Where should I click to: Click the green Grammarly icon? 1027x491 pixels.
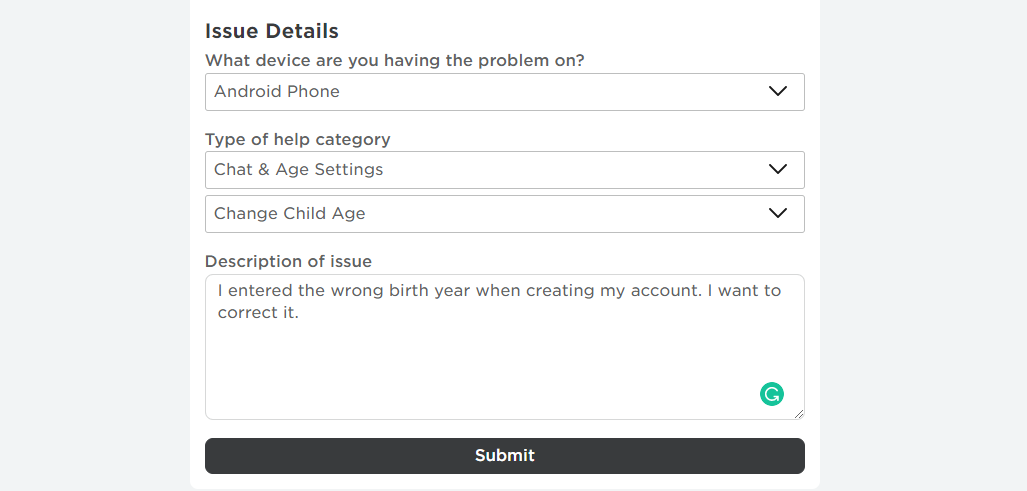[771, 394]
